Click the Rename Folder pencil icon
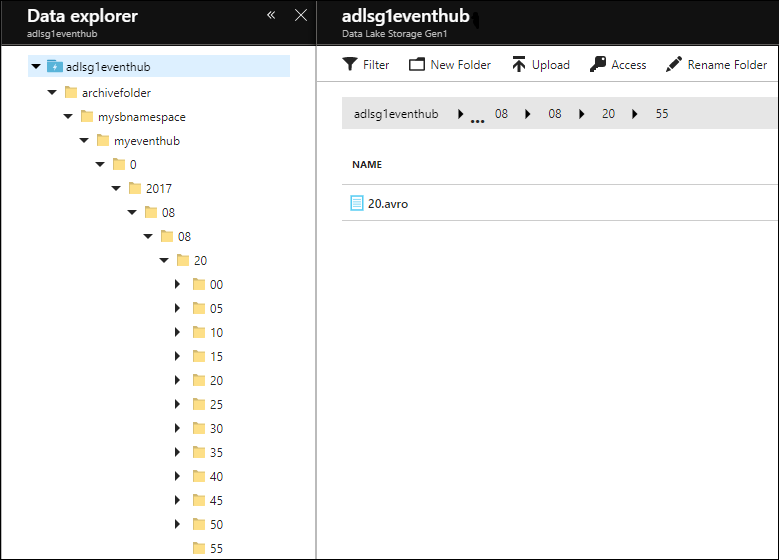 click(x=674, y=64)
